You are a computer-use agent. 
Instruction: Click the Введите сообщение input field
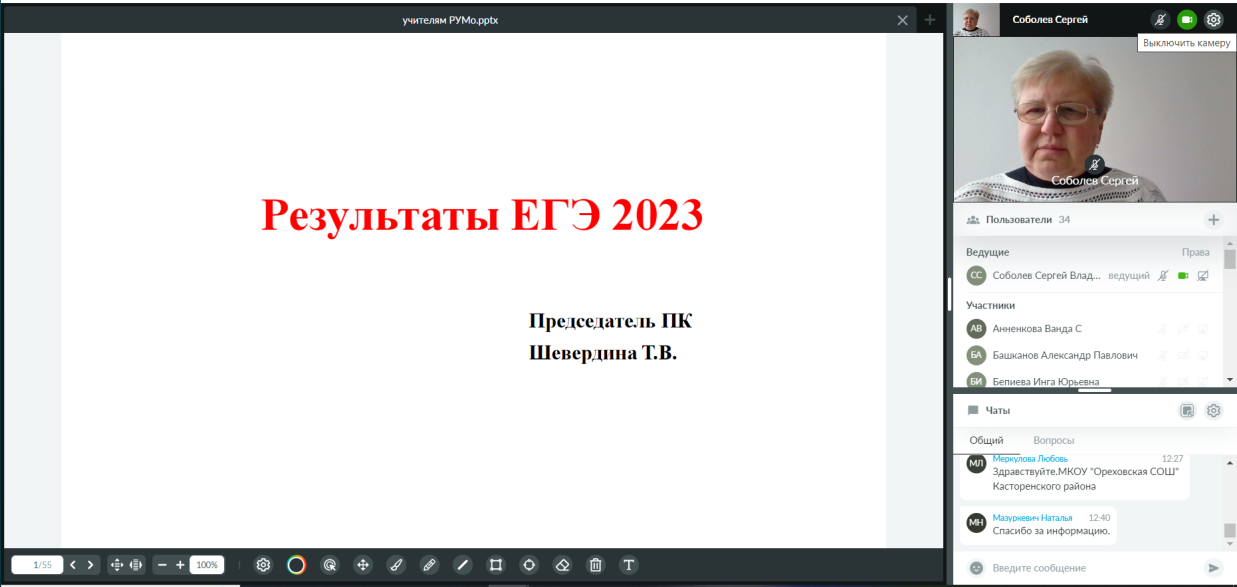tap(1095, 568)
